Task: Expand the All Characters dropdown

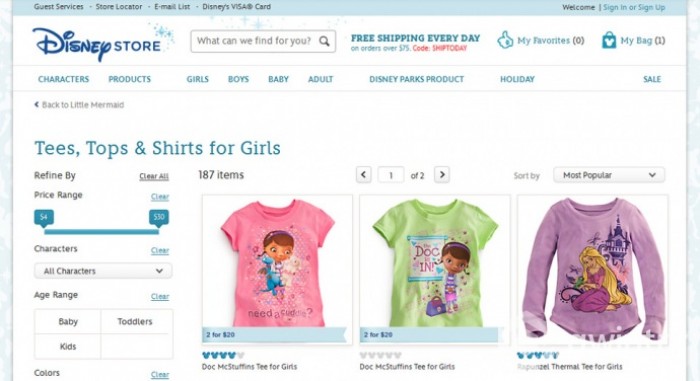Action: (x=103, y=271)
